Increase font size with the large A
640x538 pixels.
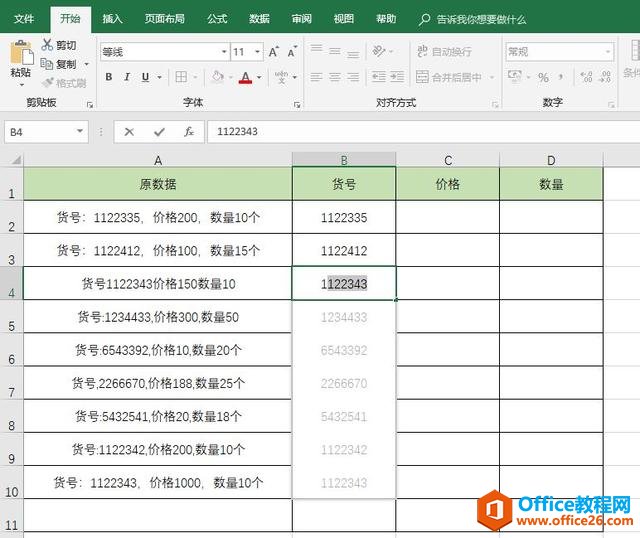273,52
